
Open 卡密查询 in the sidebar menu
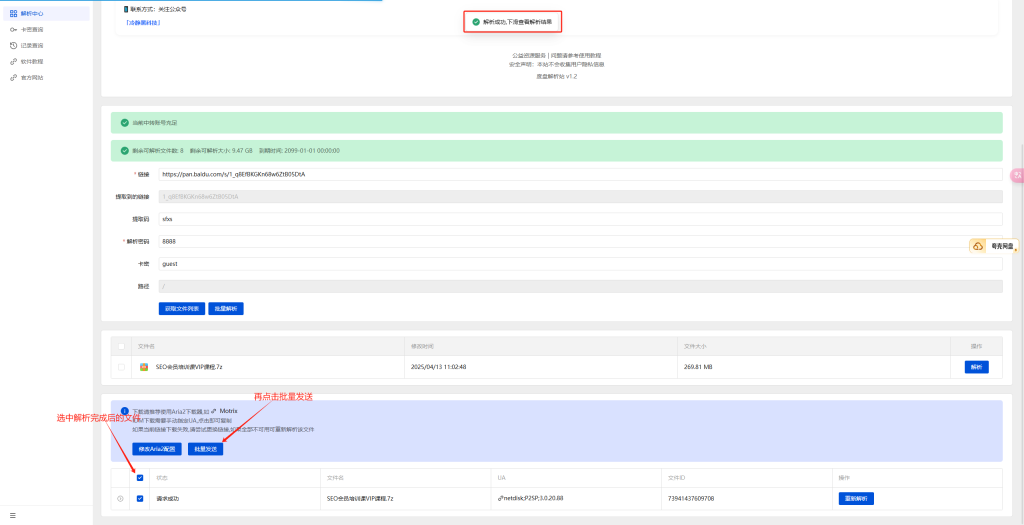(32, 30)
